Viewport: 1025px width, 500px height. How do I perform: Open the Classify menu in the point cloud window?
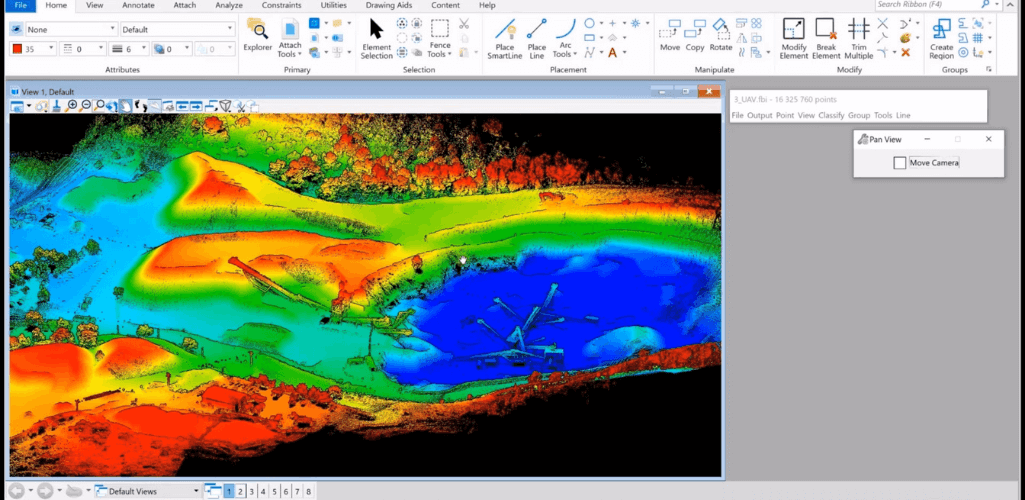point(831,116)
